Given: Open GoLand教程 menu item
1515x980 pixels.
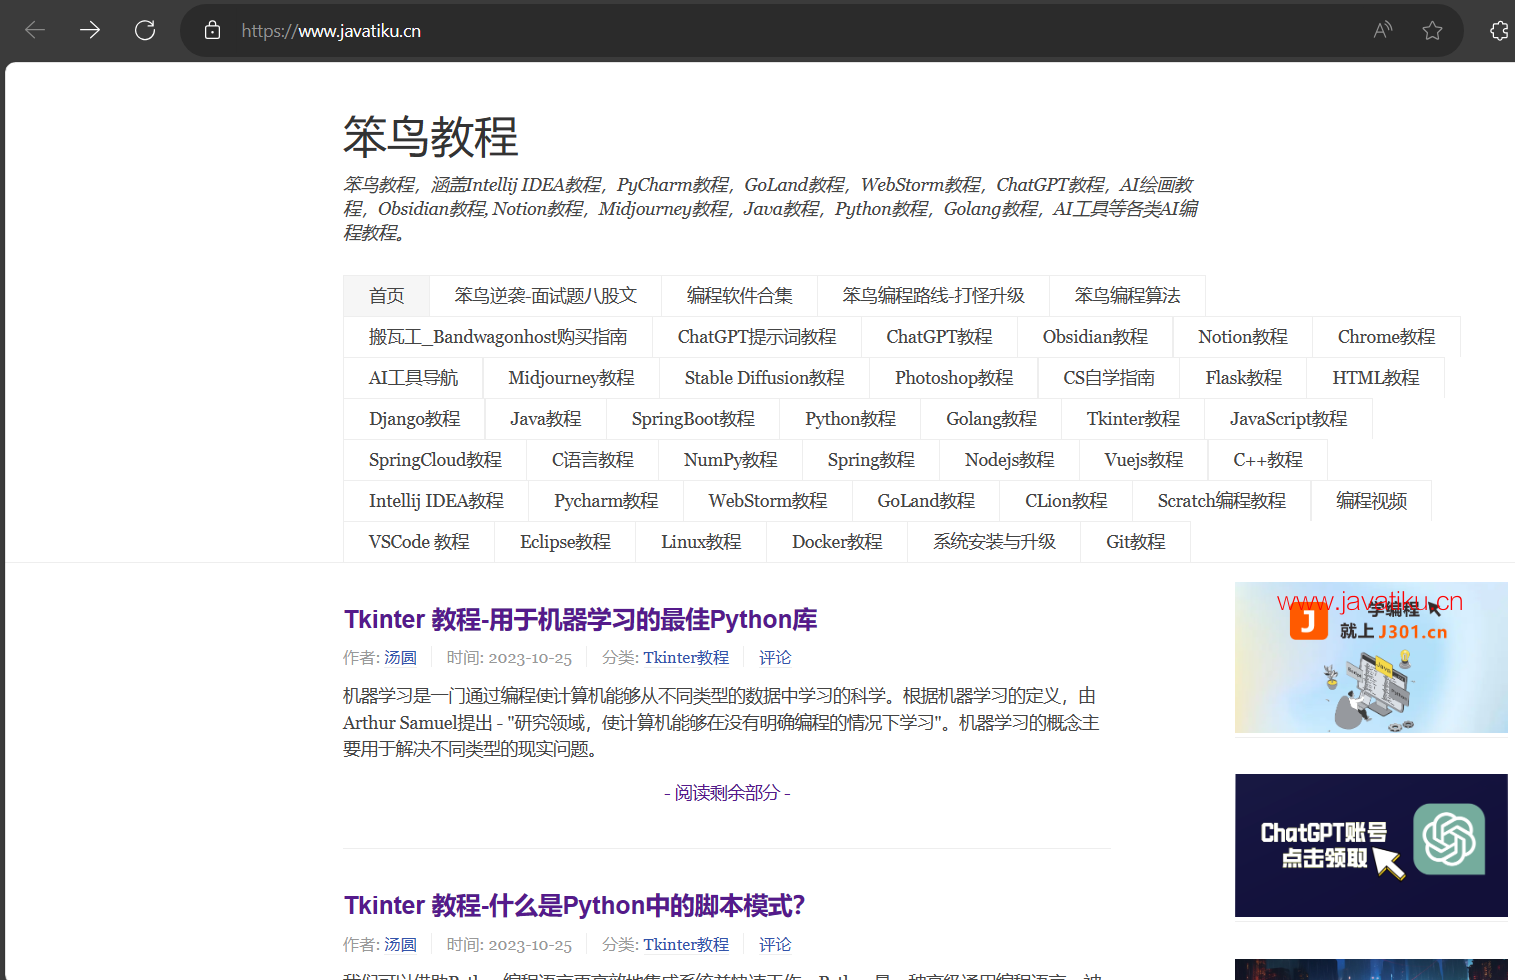Looking at the screenshot, I should tap(926, 501).
